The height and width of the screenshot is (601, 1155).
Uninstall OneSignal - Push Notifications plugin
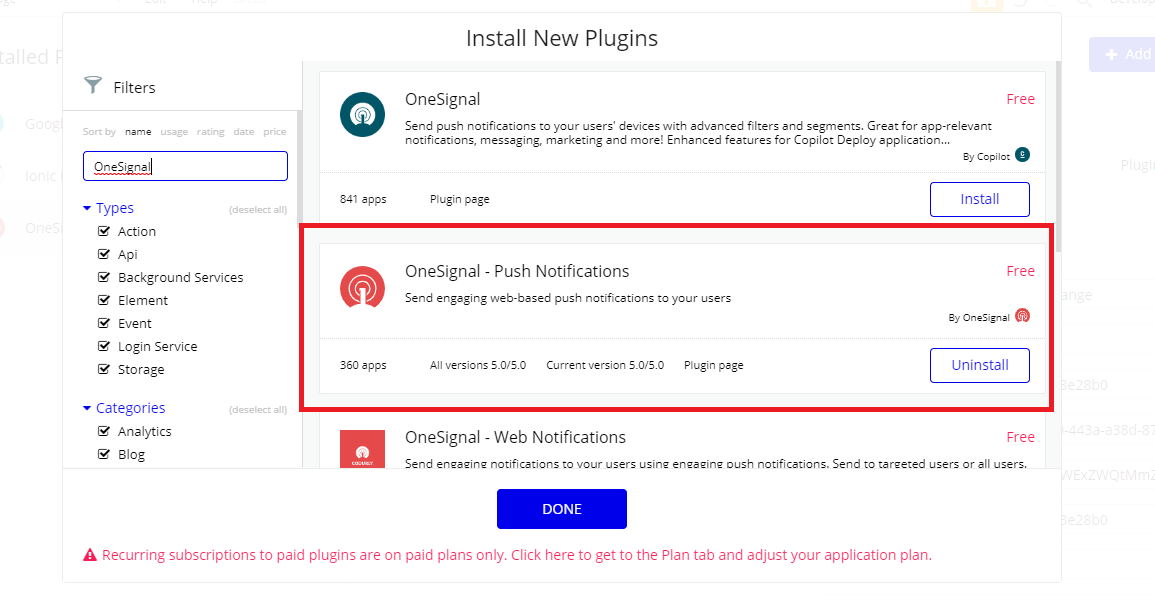979,365
